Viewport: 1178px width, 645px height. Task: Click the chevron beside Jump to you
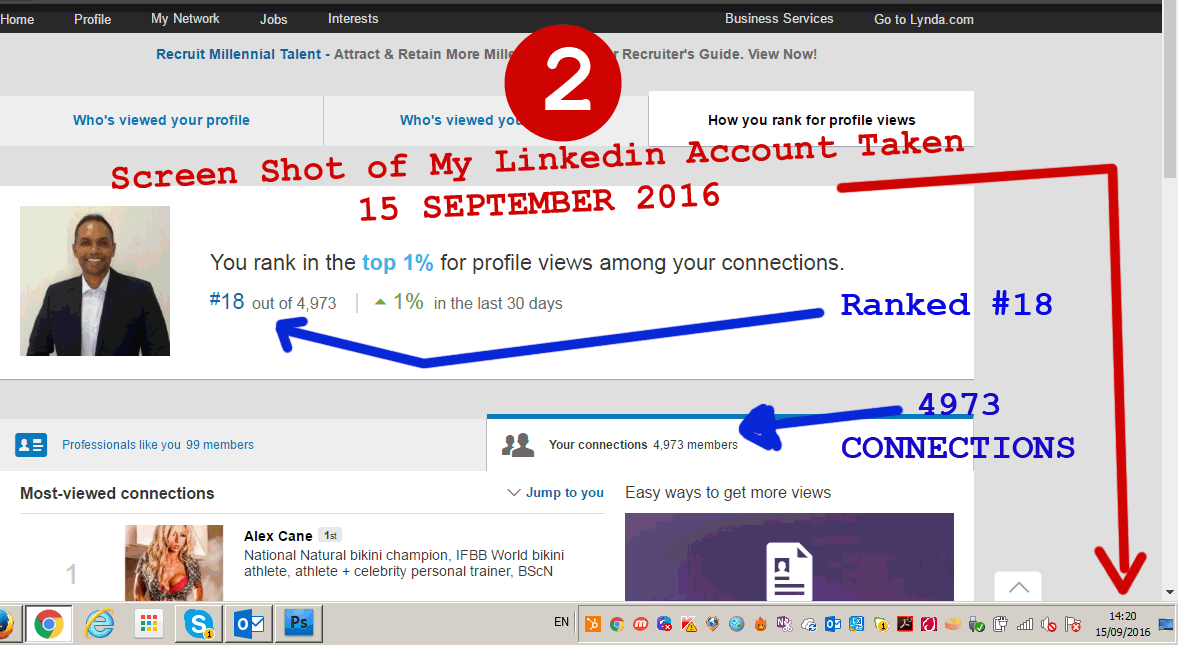click(514, 493)
